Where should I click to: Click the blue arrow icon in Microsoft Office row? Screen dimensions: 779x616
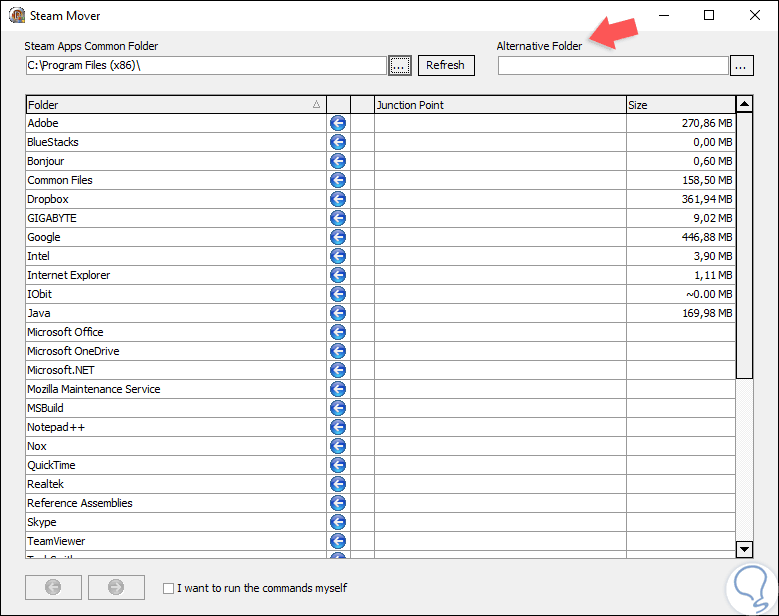338,332
